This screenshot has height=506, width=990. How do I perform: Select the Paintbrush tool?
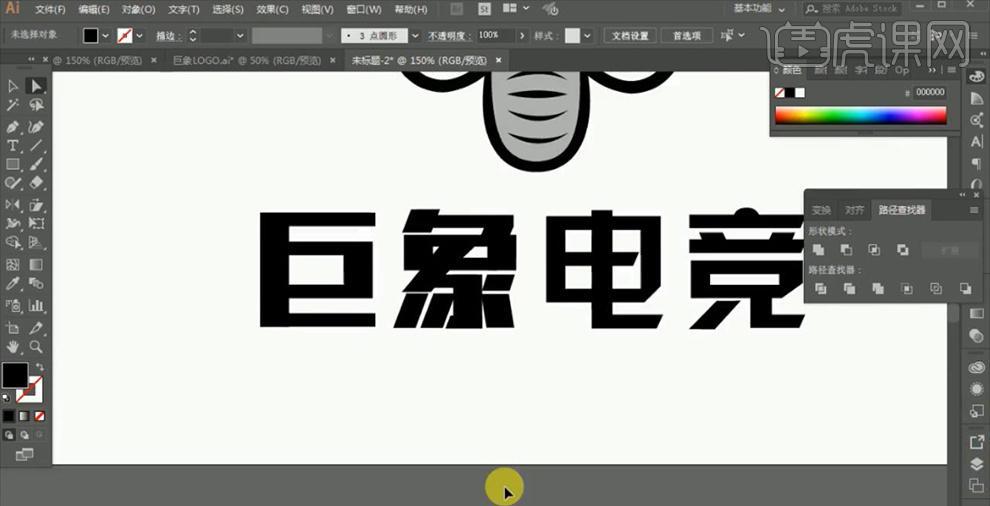pyautogui.click(x=36, y=164)
